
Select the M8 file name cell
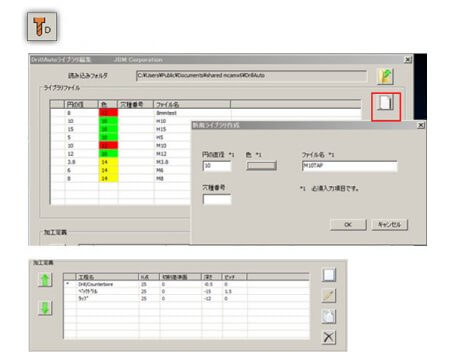[160, 179]
